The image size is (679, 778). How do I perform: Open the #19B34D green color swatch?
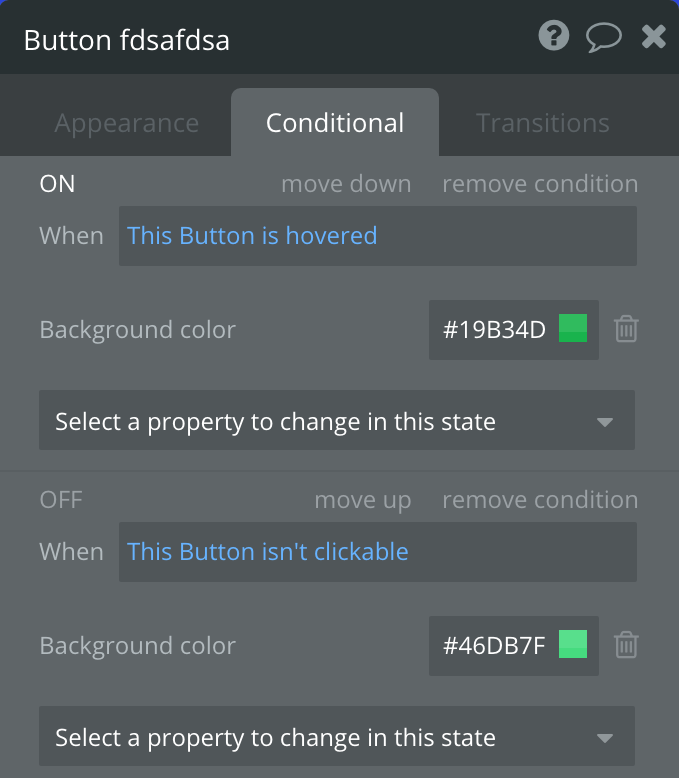pos(573,329)
